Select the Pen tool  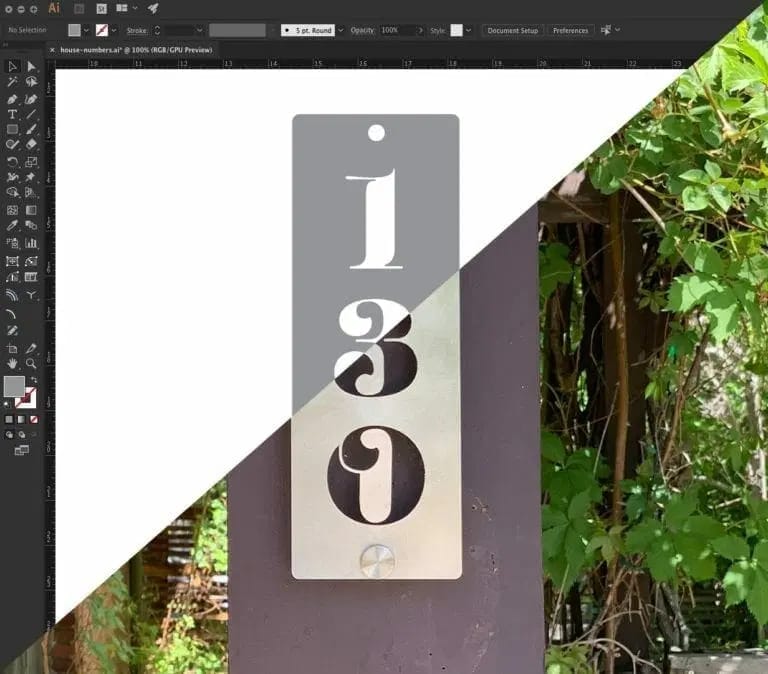[x=12, y=99]
